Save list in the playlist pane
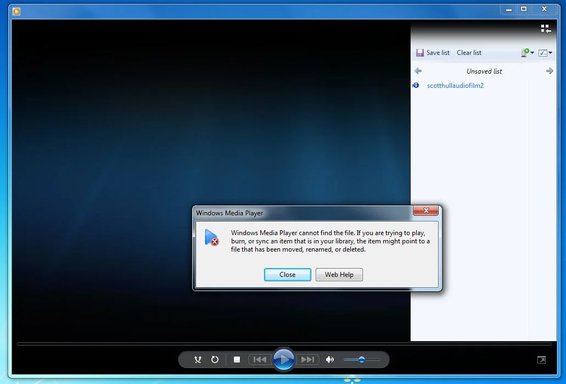The width and height of the screenshot is (566, 384). [433, 53]
